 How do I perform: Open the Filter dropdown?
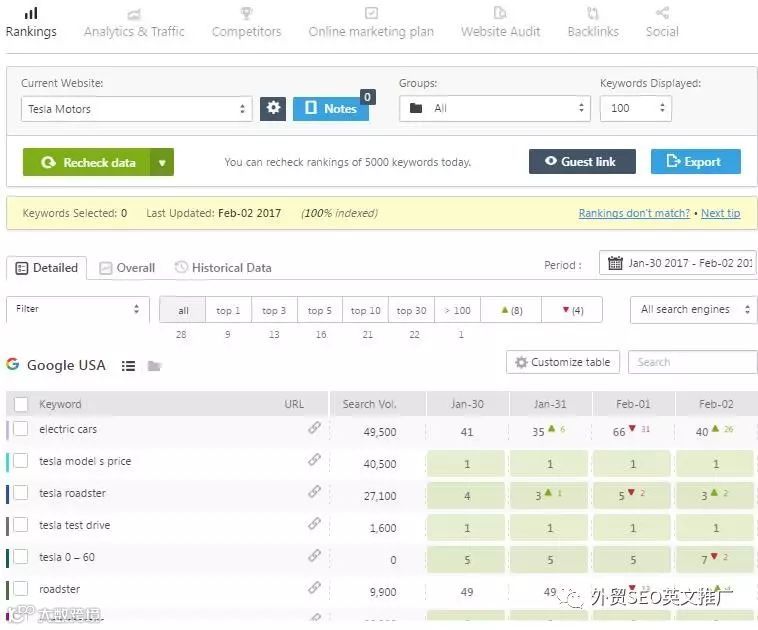coord(77,309)
